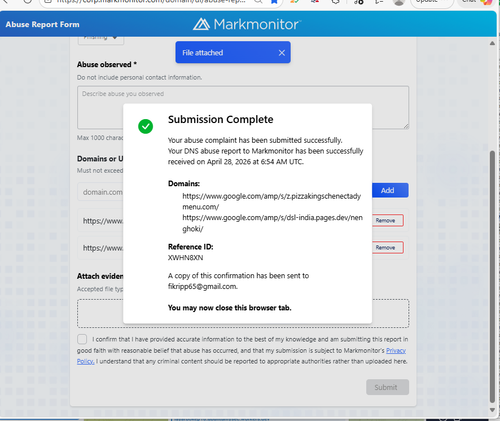This screenshot has width=500, height=421.
Task: Click the dsl-india.pages.dev URL text
Action: click(x=272, y=223)
